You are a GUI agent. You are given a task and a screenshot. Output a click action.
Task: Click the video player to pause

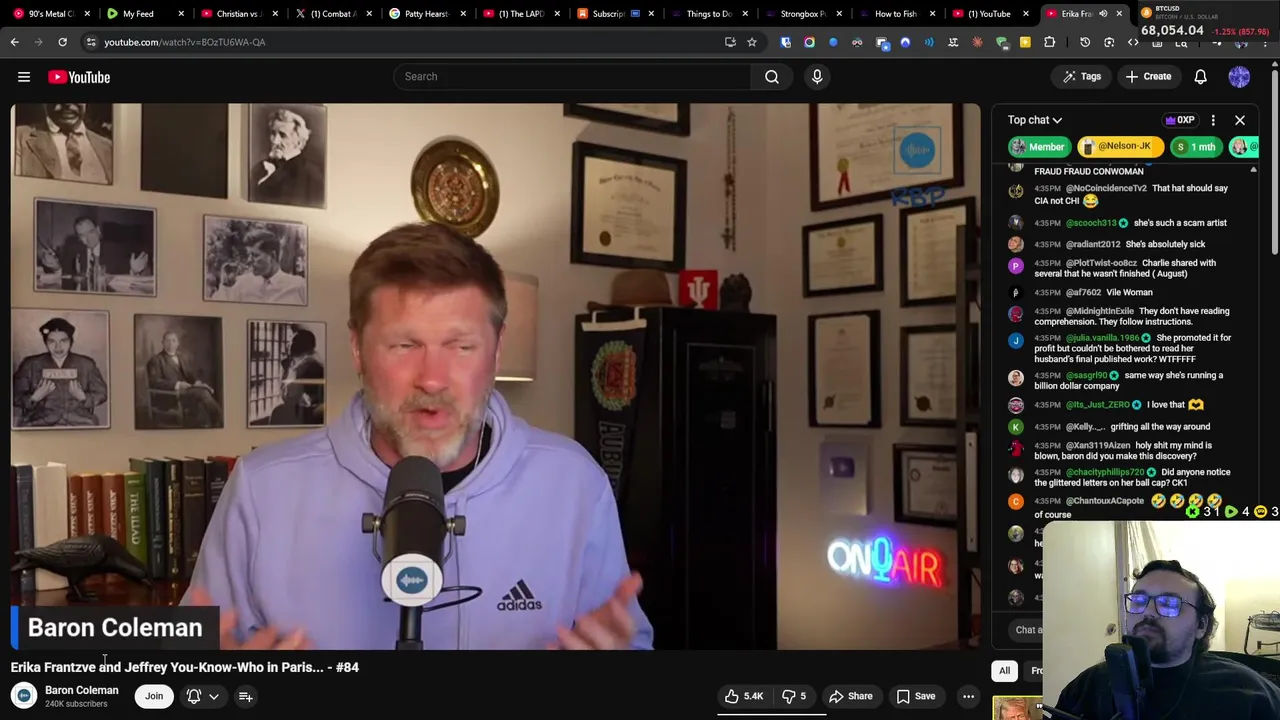(496, 376)
